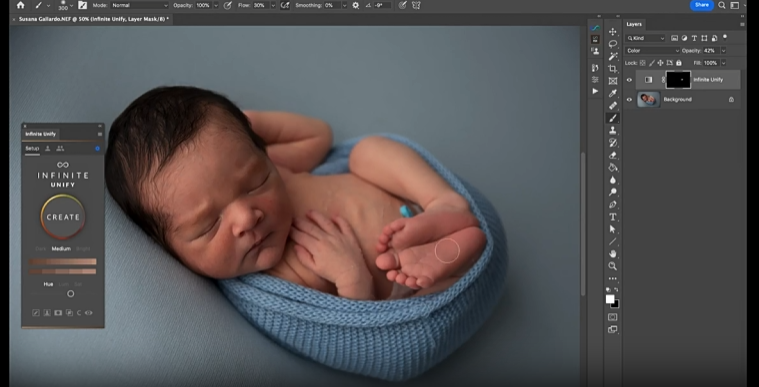The height and width of the screenshot is (387, 759).
Task: Click the blue Share button
Action: [701, 5]
